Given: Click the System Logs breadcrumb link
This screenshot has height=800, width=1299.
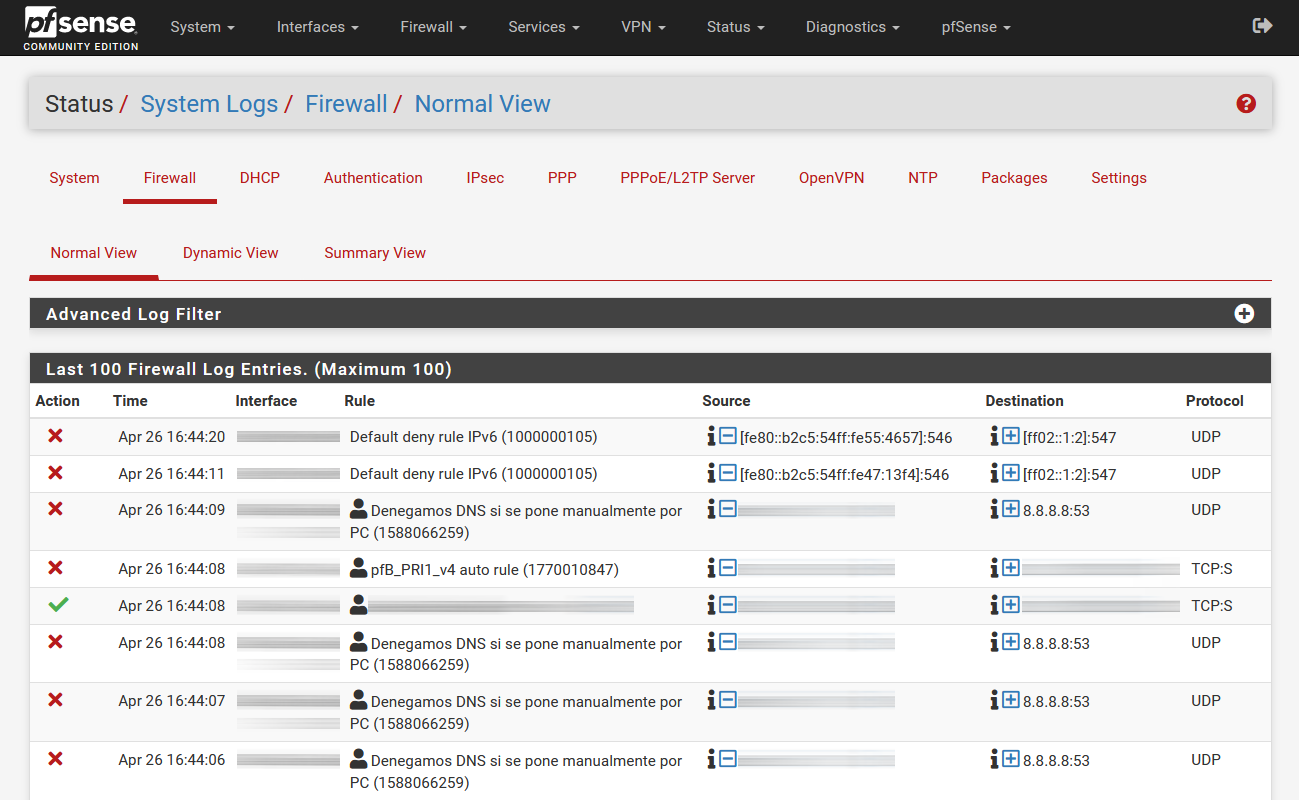Looking at the screenshot, I should [209, 104].
